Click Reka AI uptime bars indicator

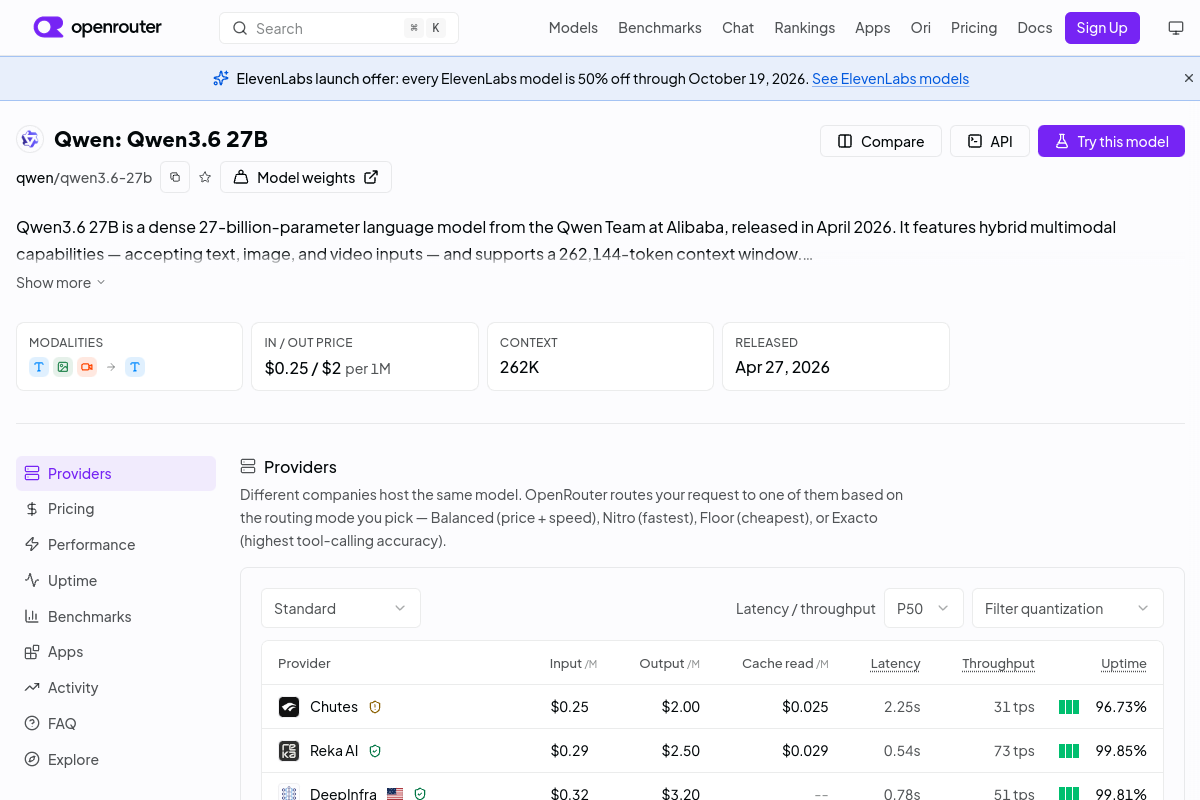[x=1069, y=751]
